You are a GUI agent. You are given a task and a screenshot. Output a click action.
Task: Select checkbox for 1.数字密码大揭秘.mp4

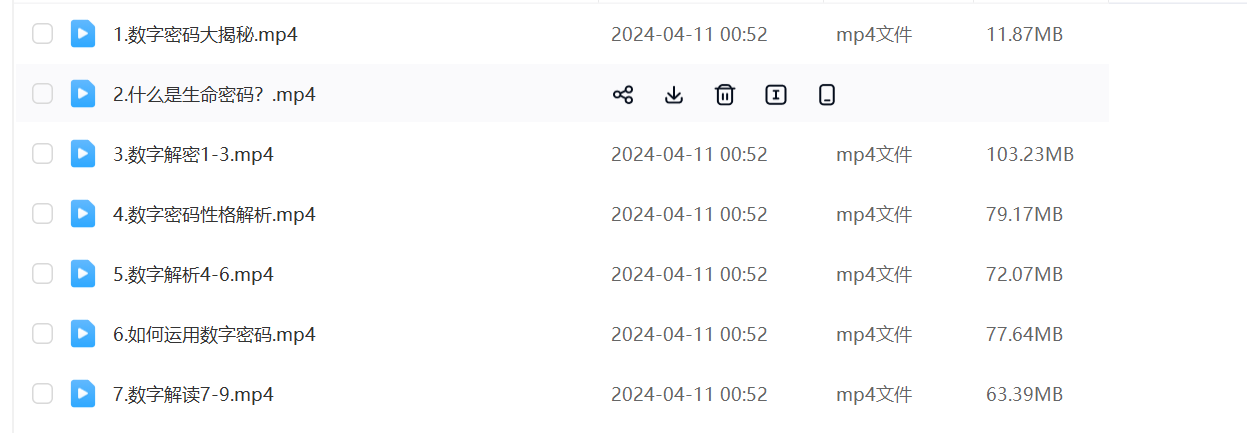coord(42,34)
